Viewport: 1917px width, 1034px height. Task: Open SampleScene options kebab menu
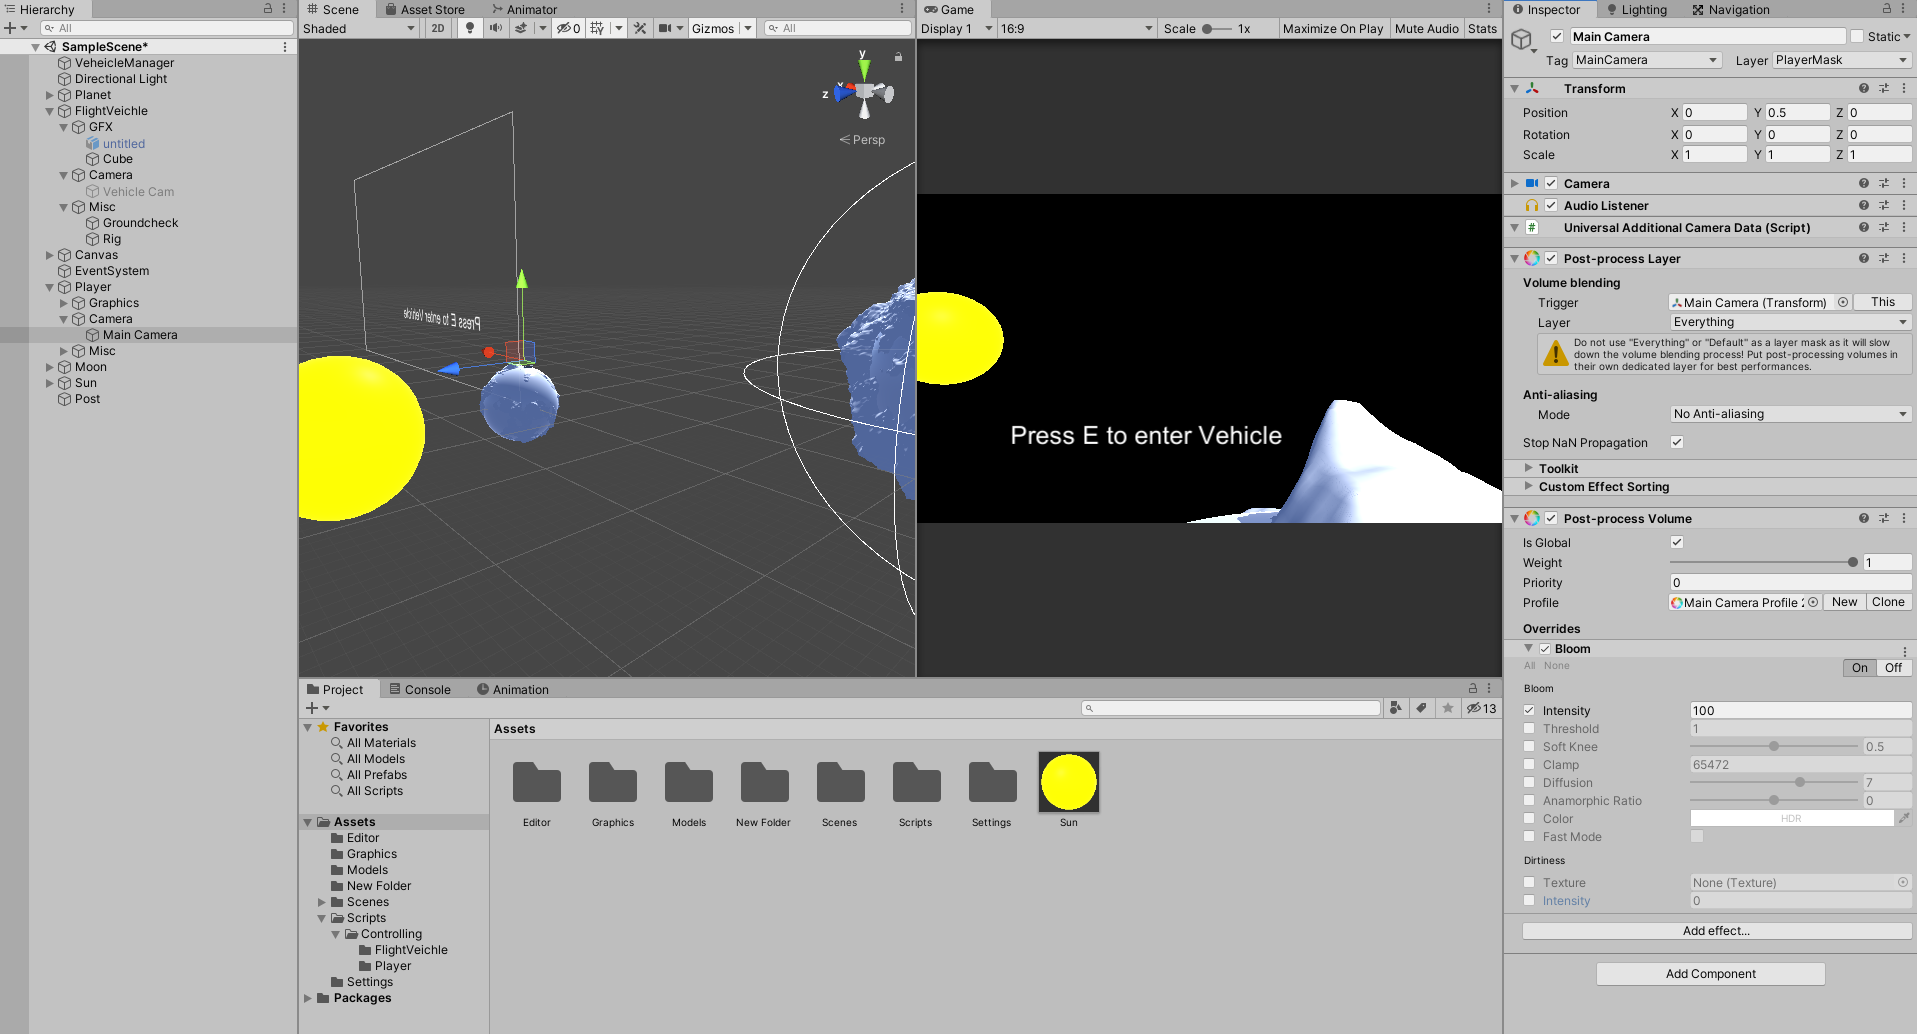[x=285, y=47]
